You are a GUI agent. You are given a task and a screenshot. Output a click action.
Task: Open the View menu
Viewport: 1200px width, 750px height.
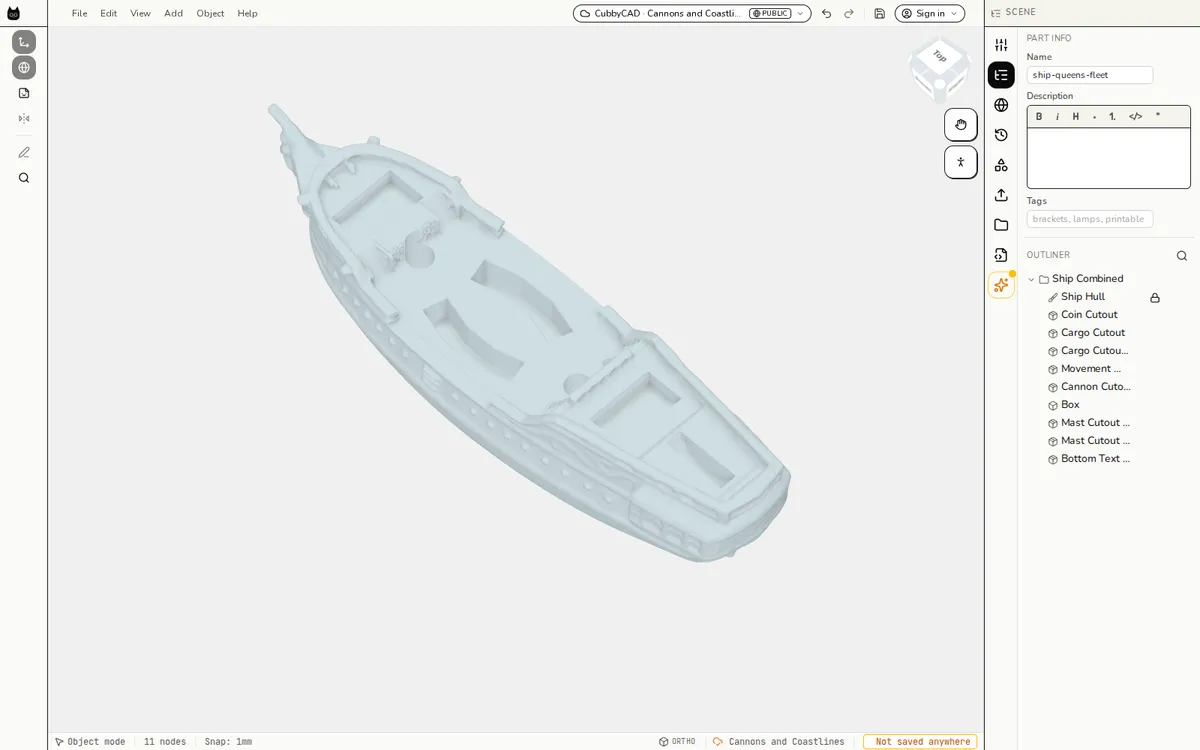coord(140,13)
